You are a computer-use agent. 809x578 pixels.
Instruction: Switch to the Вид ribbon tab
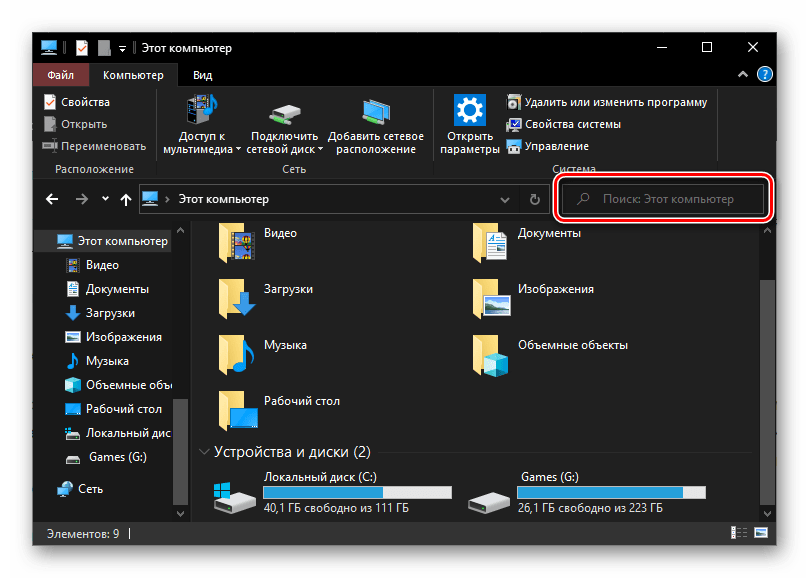coord(203,75)
